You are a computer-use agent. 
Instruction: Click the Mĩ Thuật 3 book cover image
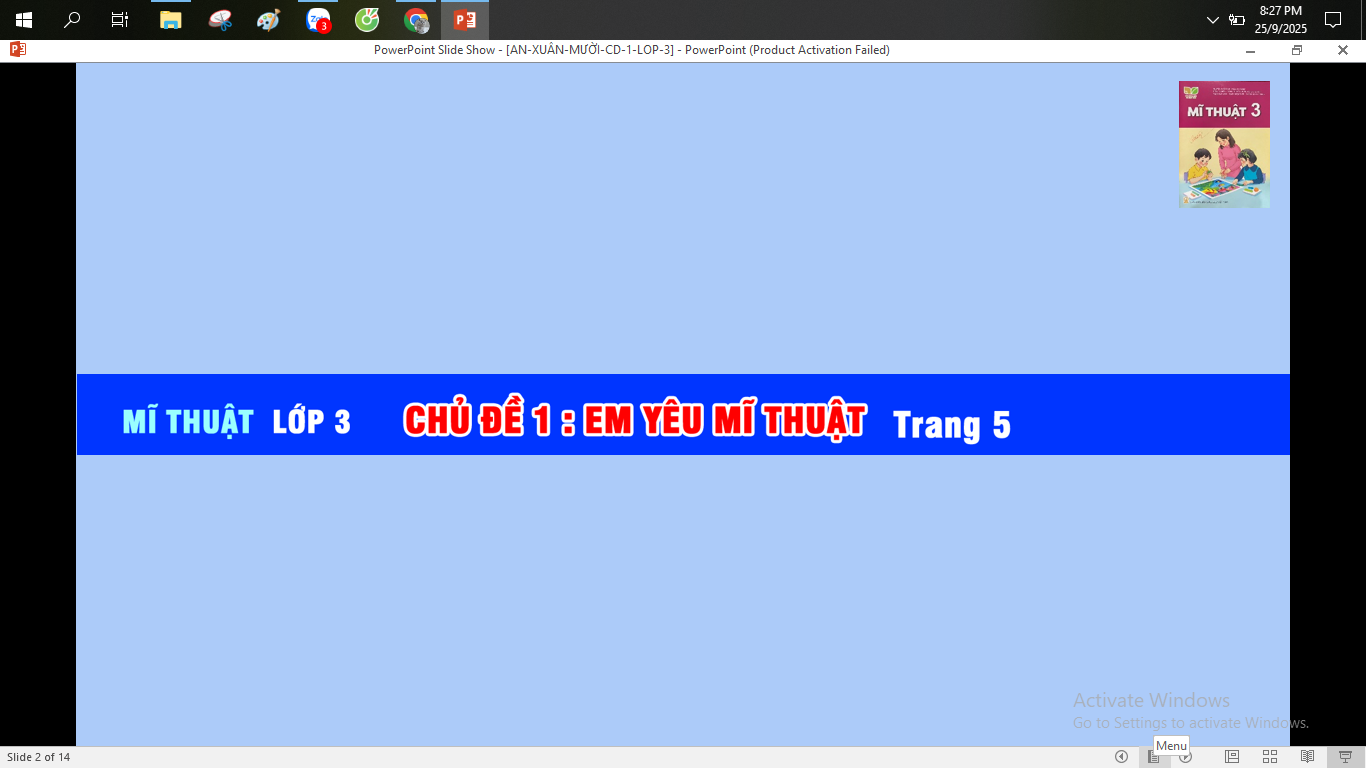point(1224,145)
